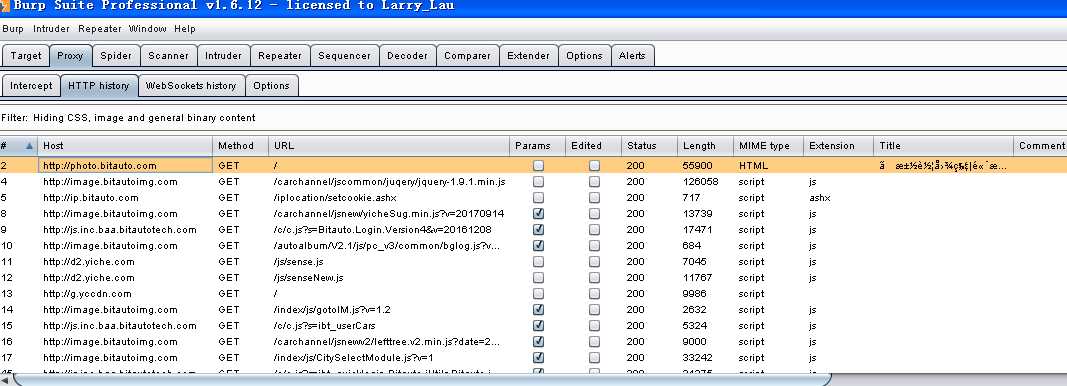Screen dimensions: 1067x386
Task: Switch to the Sequencer tab
Action: (344, 56)
